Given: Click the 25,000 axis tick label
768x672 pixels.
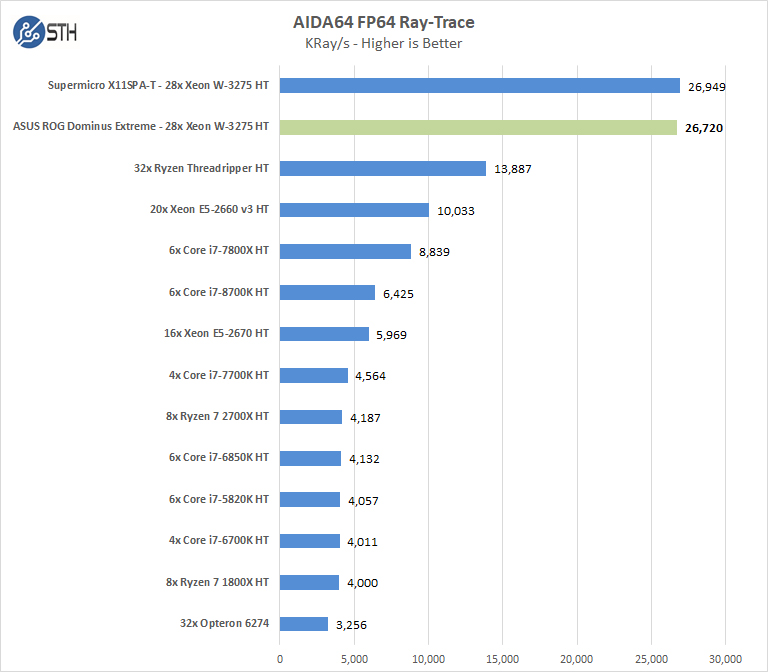Looking at the screenshot, I should [x=651, y=659].
